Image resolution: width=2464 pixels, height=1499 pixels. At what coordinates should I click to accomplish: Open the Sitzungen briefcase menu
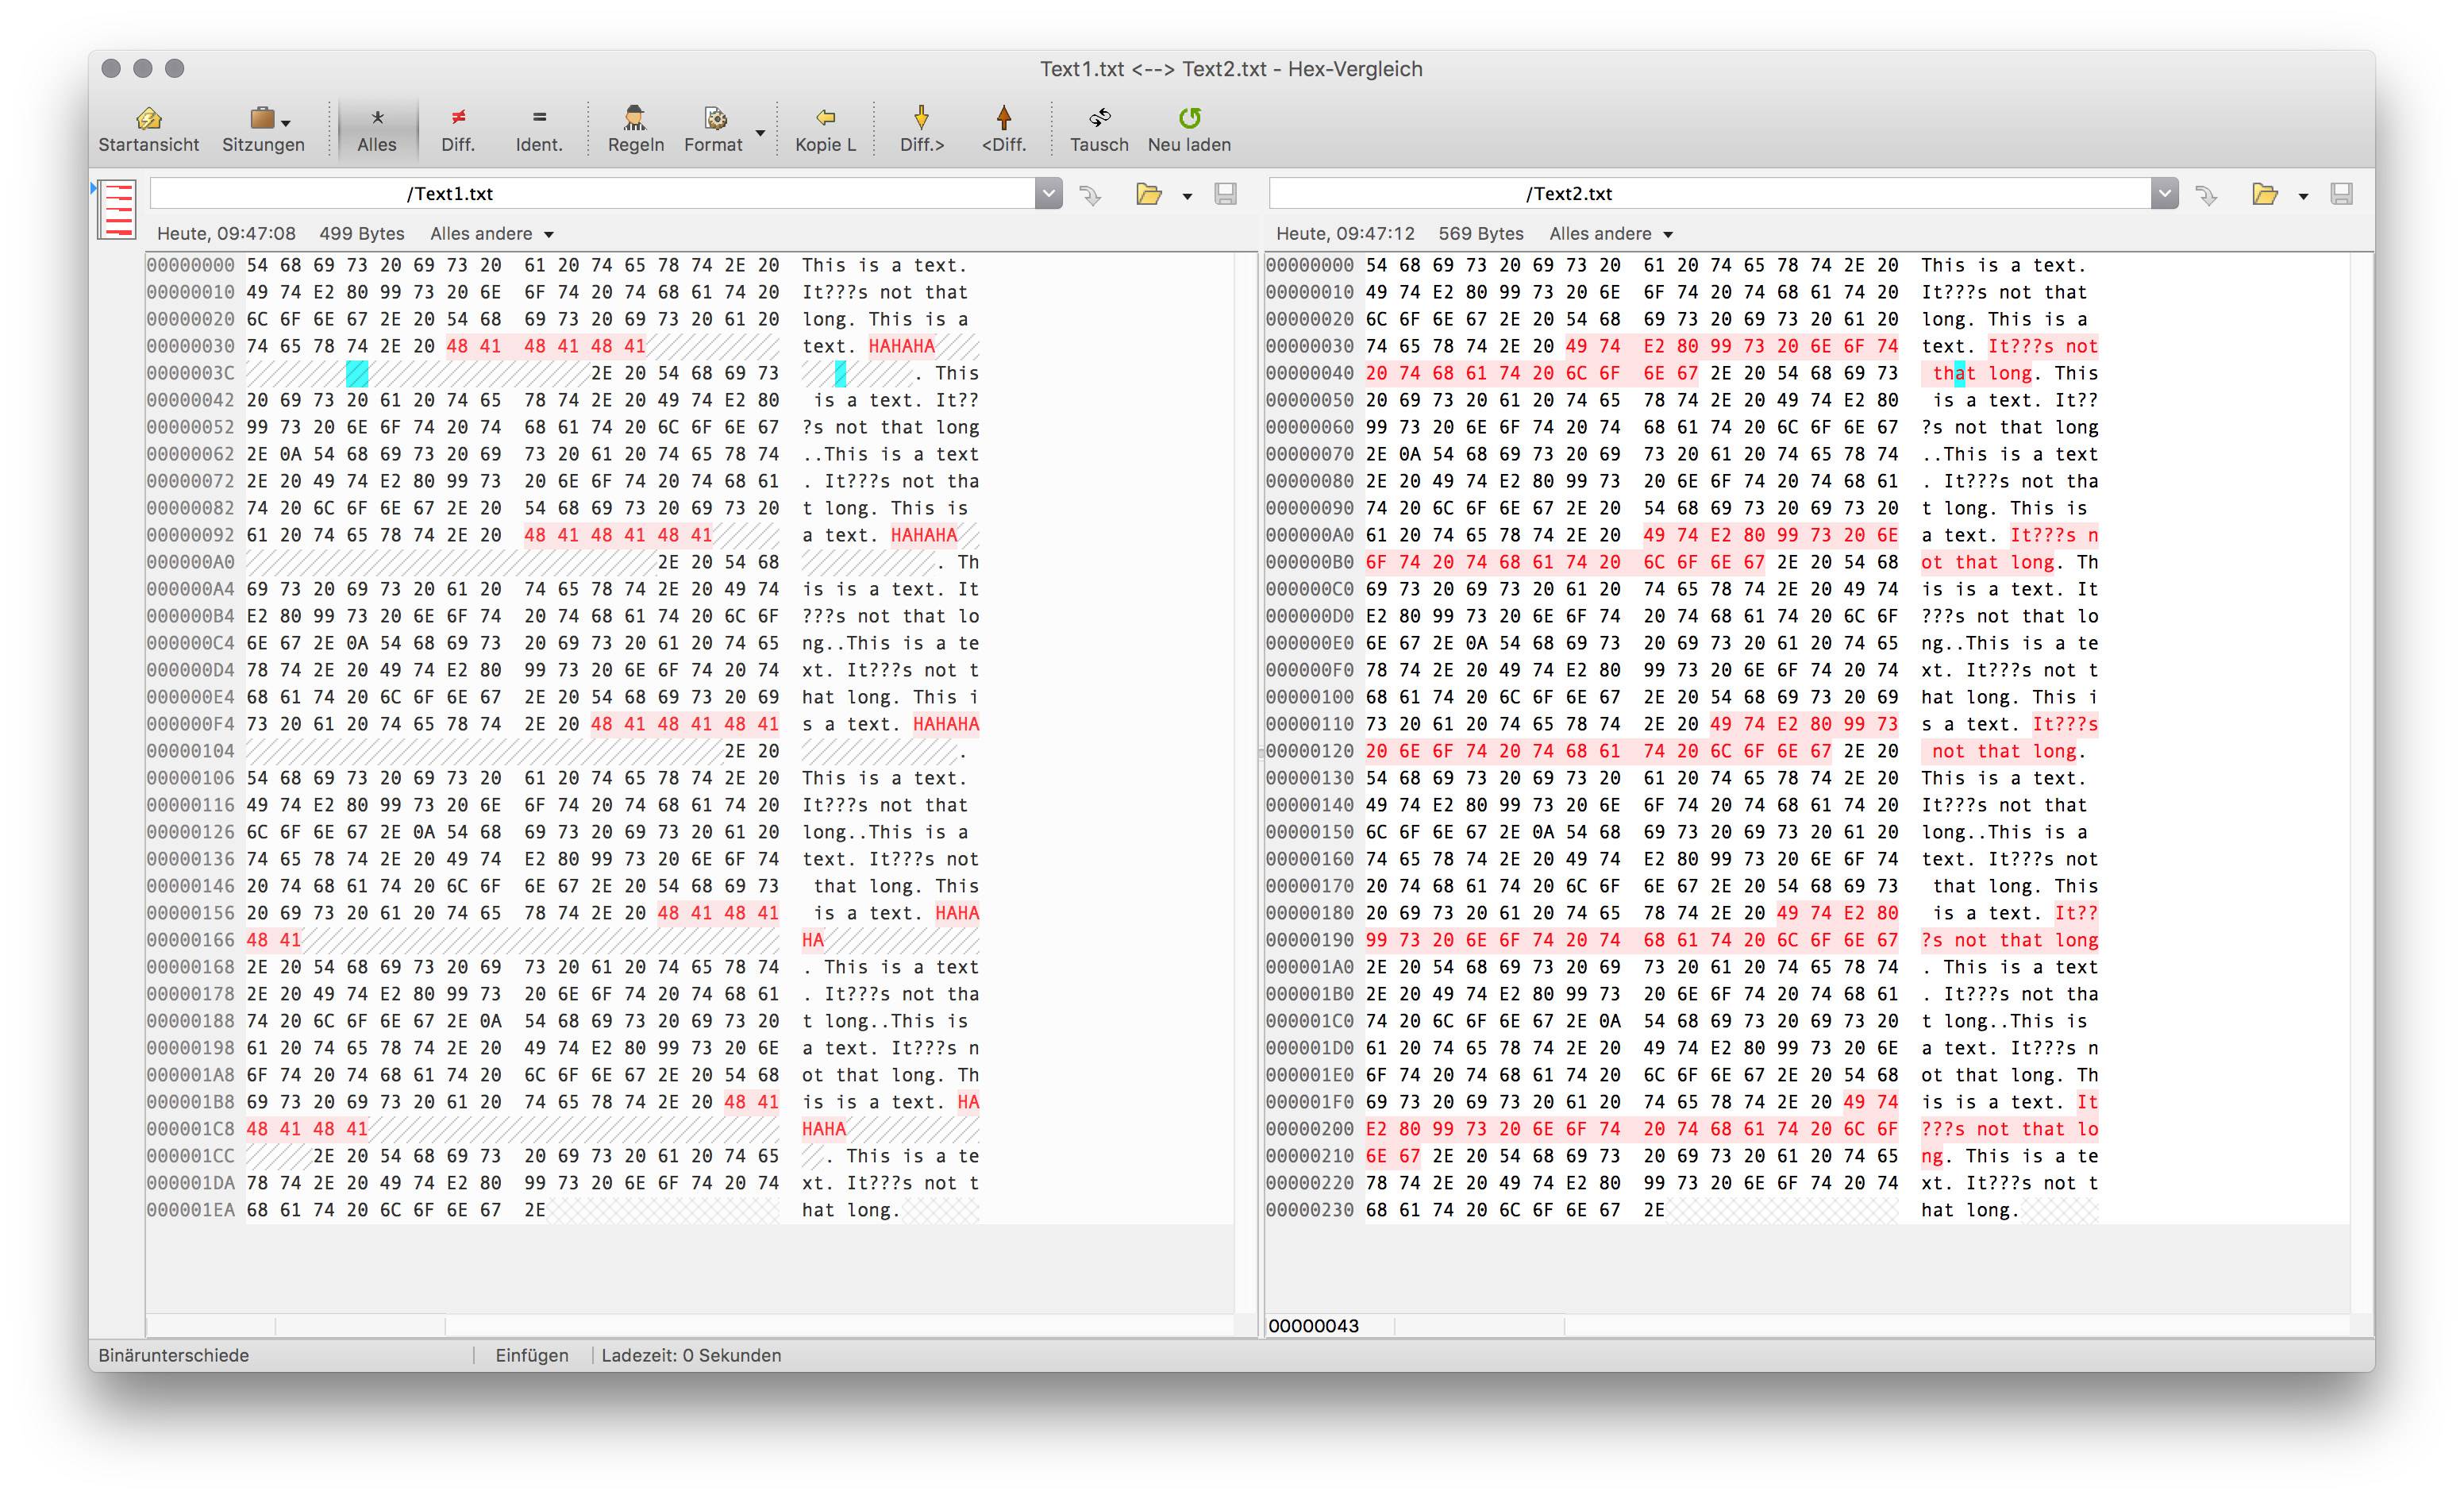click(263, 119)
